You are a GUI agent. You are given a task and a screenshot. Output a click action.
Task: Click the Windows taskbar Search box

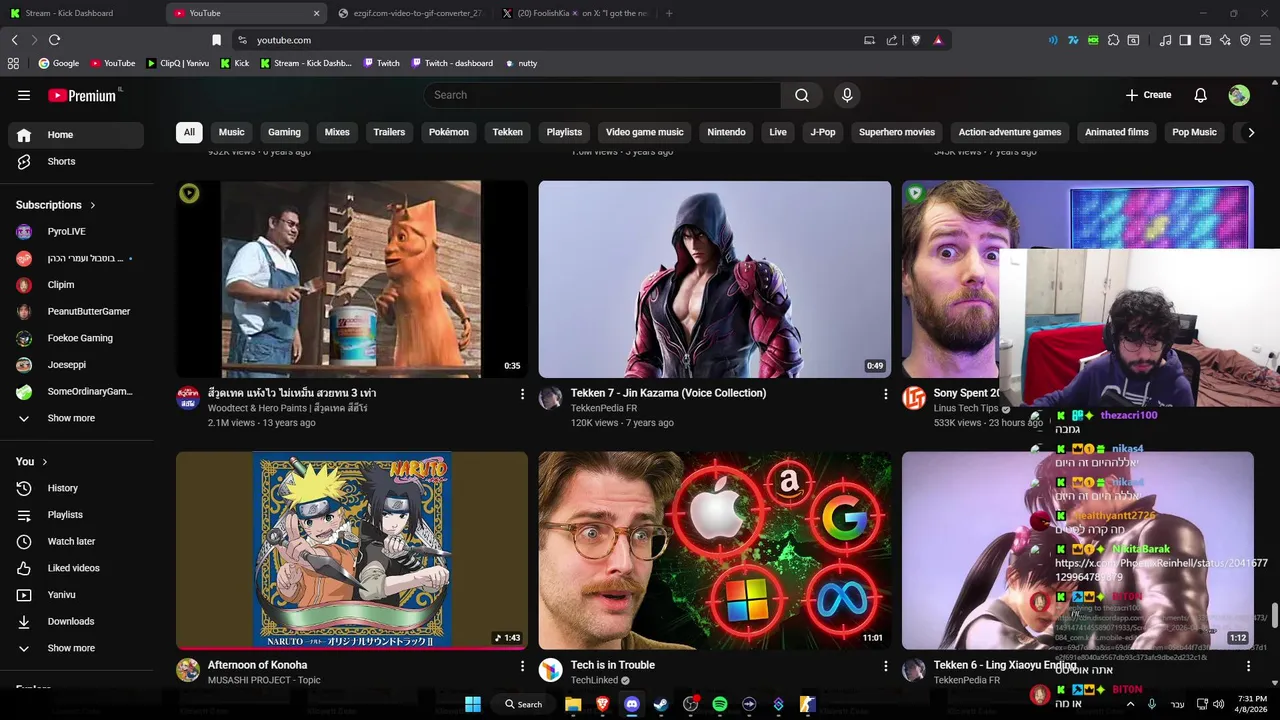(x=524, y=704)
